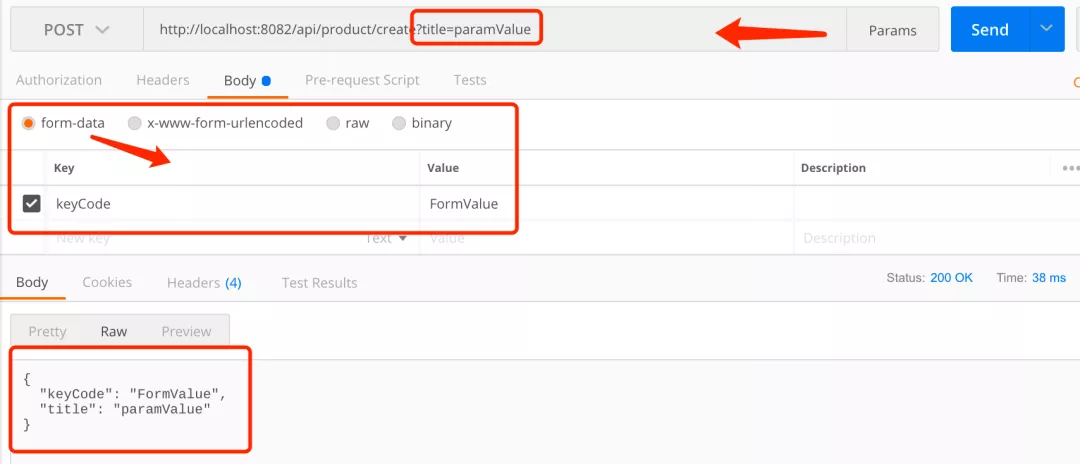Open the response Cookies tab
This screenshot has width=1080, height=464.
coord(107,282)
